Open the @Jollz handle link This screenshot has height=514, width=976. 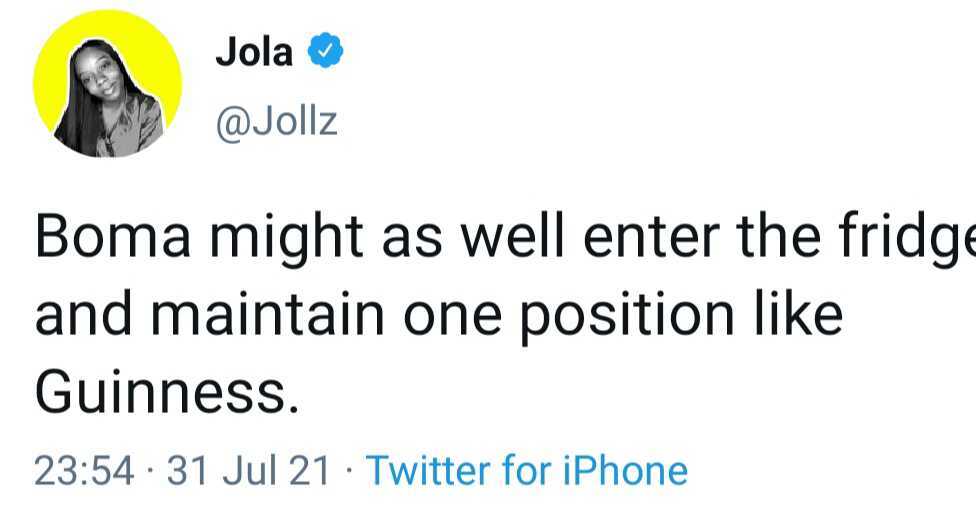(276, 122)
